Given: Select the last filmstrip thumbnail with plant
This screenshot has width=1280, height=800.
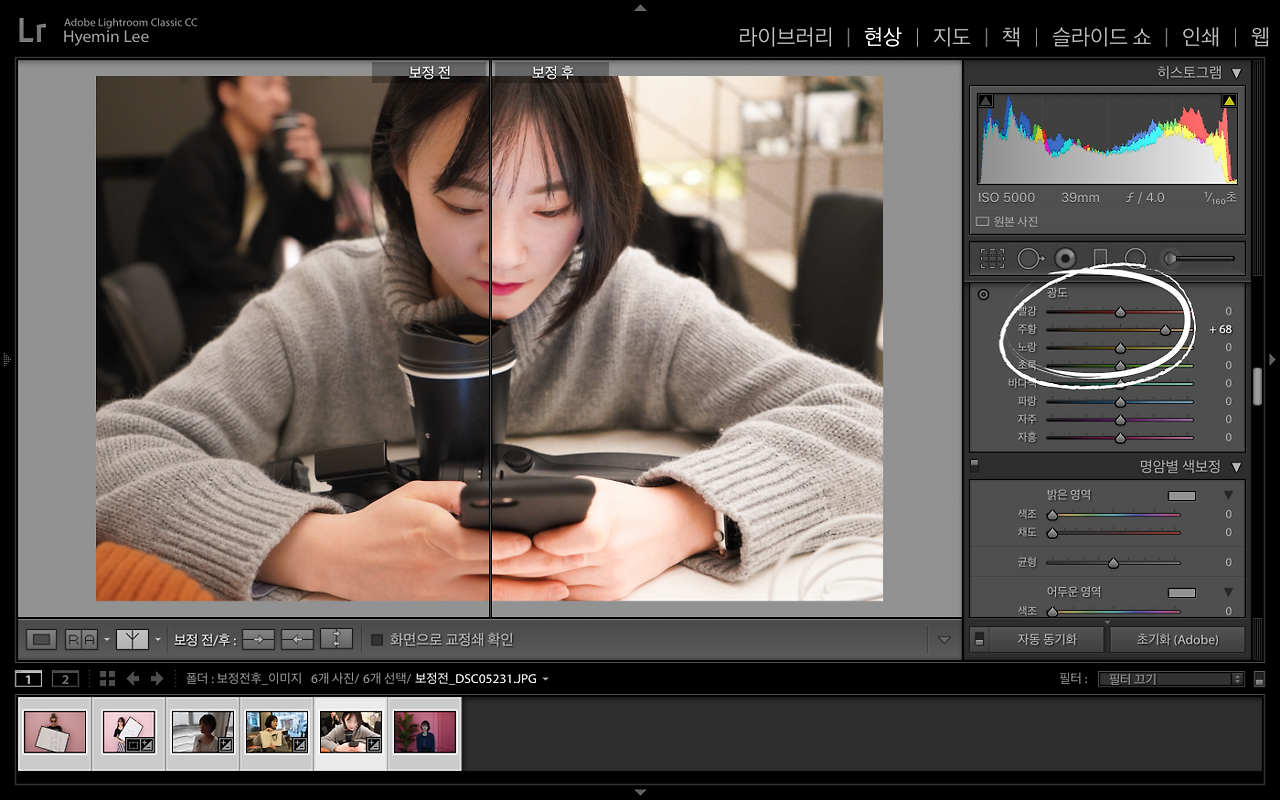Looking at the screenshot, I should click(425, 732).
